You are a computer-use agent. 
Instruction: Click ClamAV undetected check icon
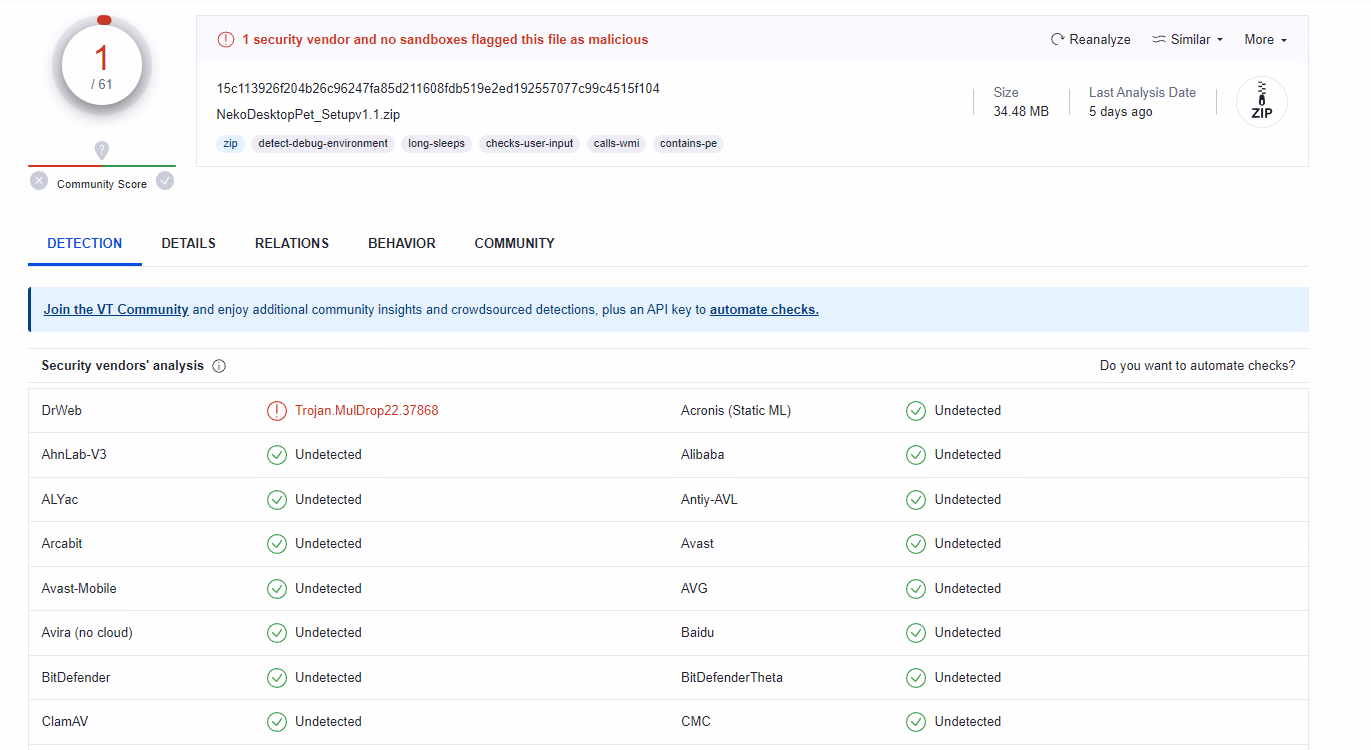277,722
